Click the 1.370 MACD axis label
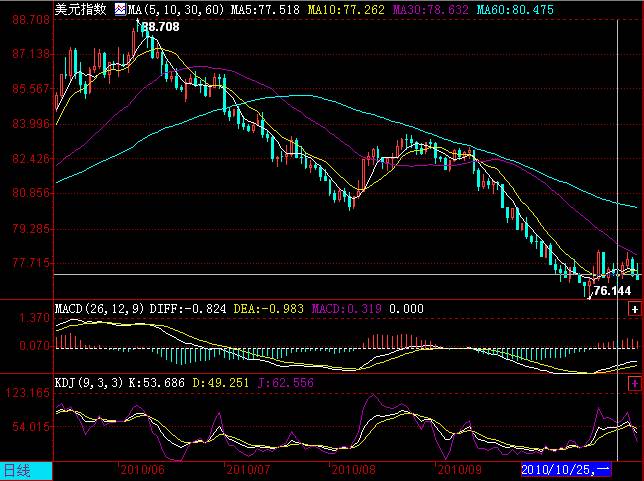644x481 pixels. tap(34, 318)
